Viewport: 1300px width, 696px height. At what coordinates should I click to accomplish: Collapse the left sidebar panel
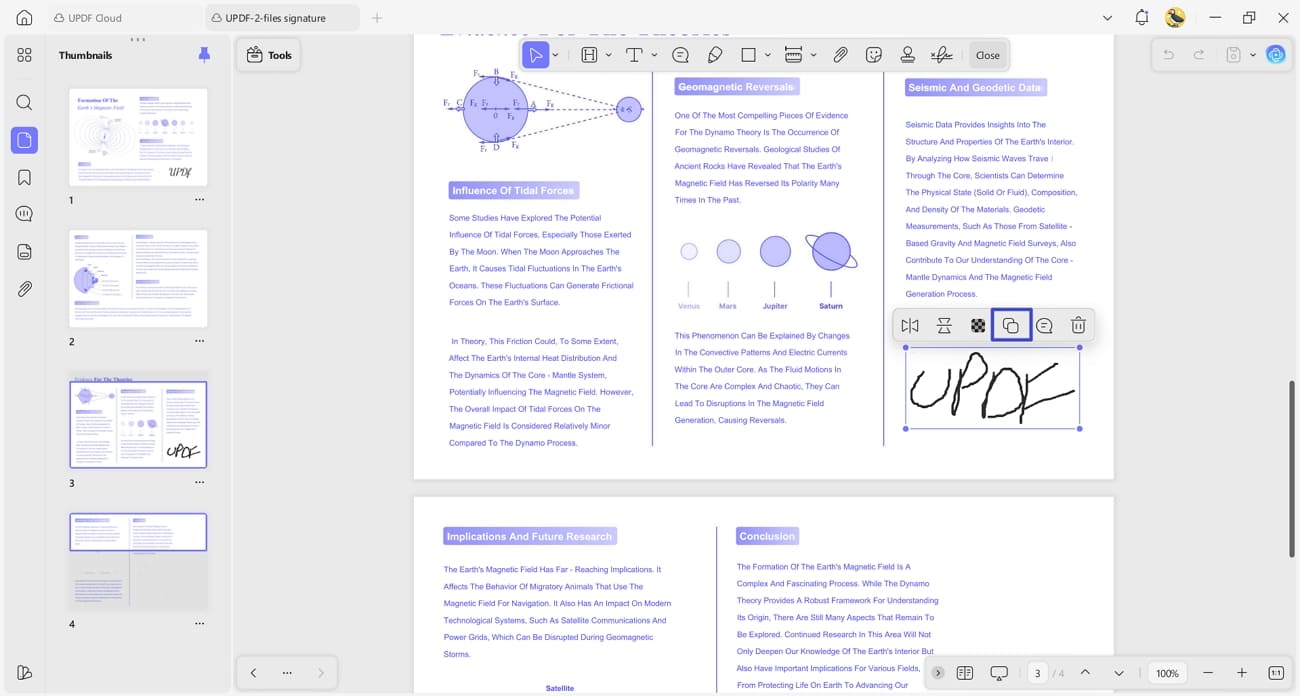click(x=24, y=672)
